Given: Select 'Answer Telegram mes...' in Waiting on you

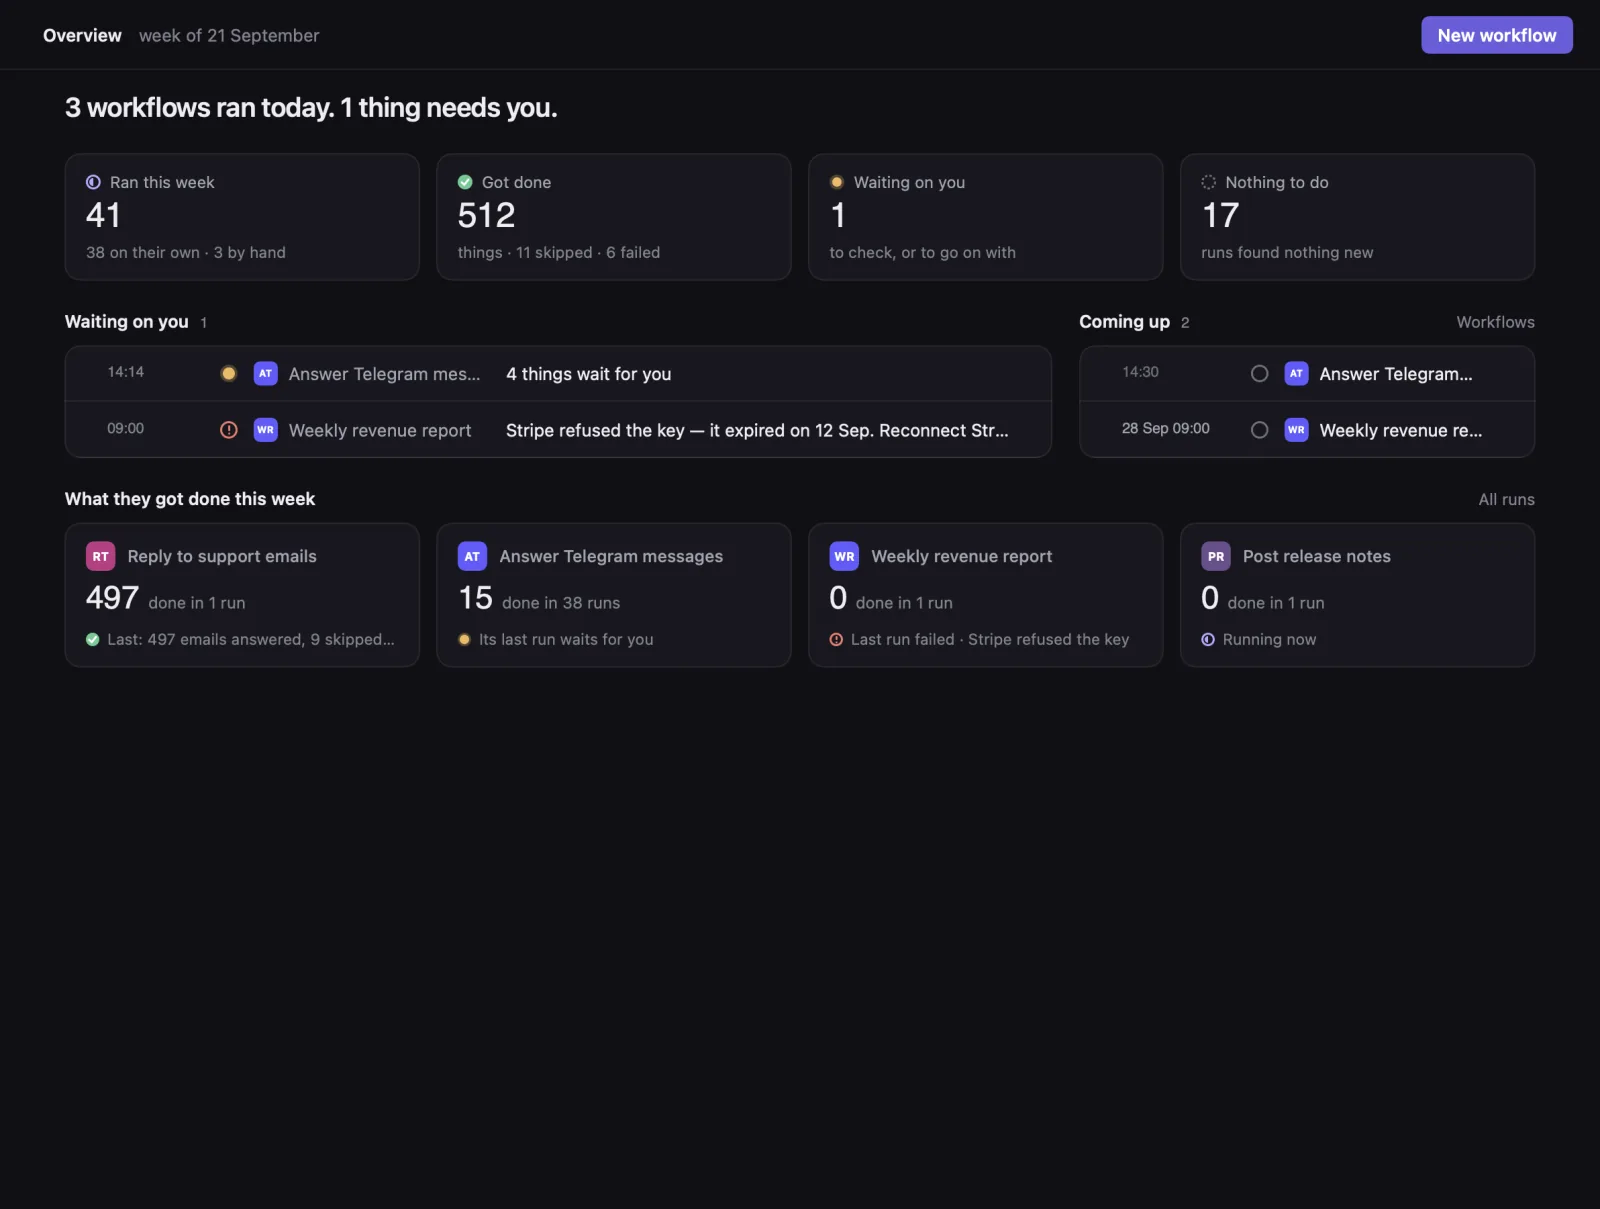Looking at the screenshot, I should [384, 374].
